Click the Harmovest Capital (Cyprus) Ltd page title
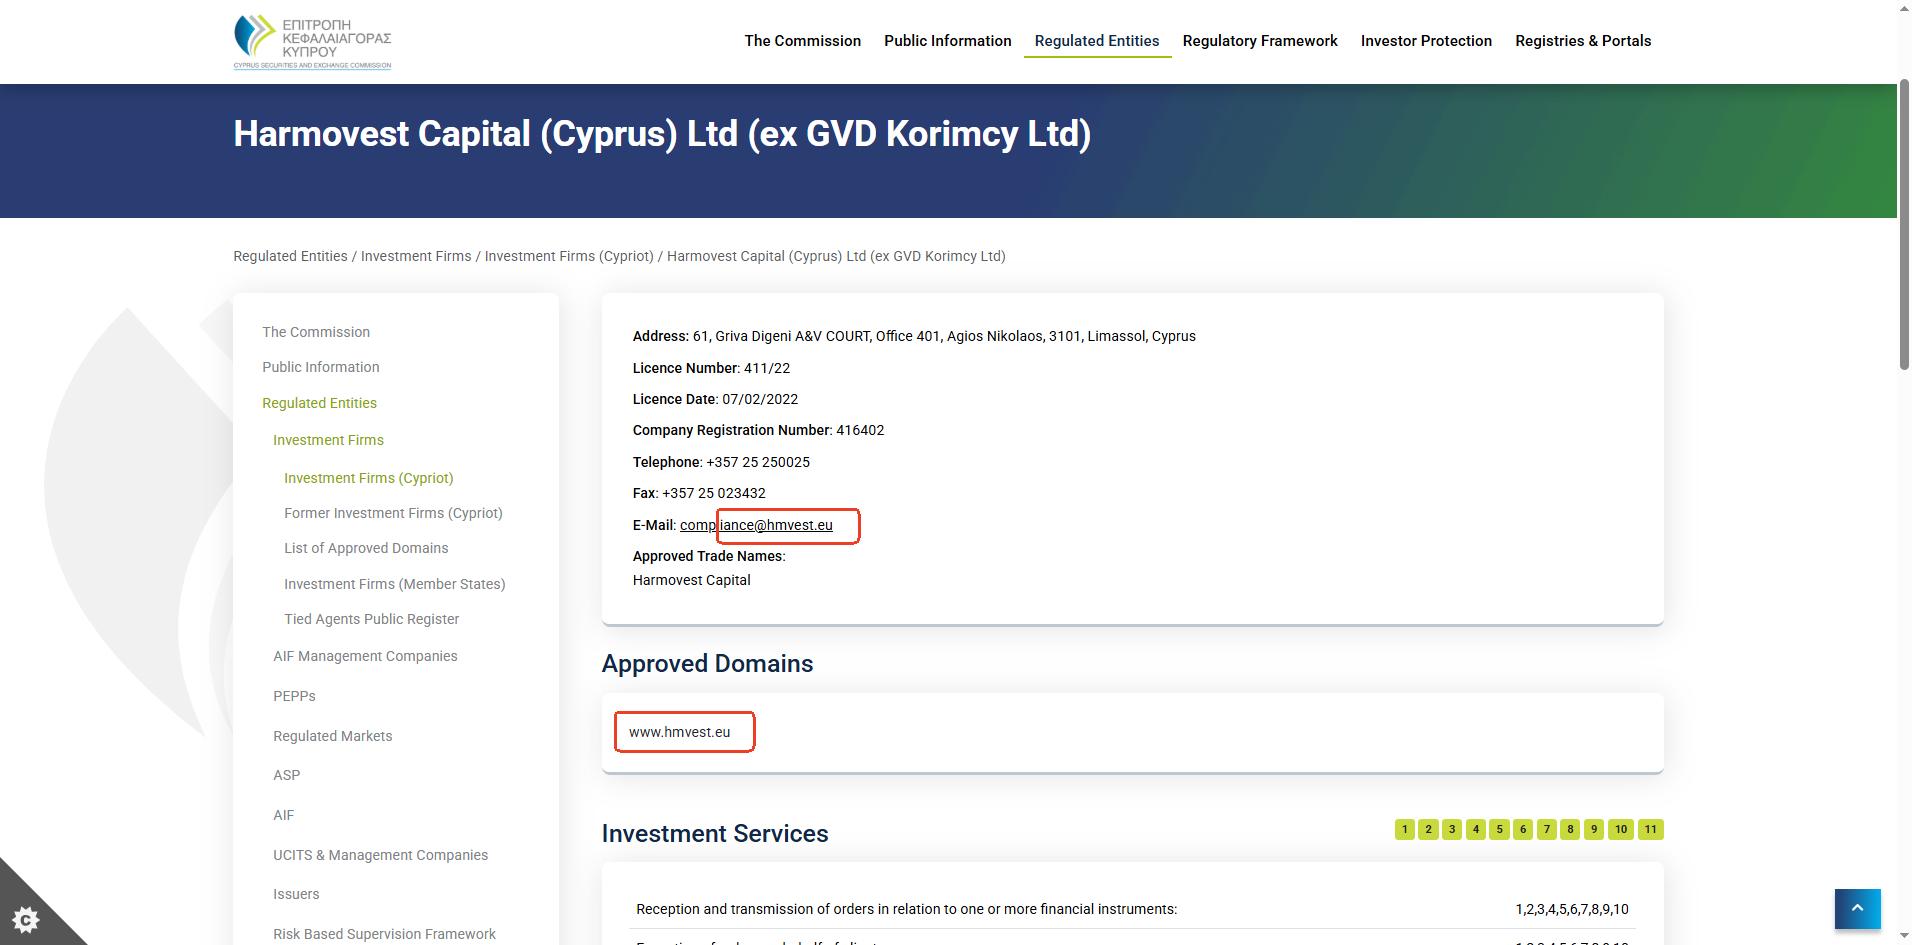 click(x=662, y=134)
